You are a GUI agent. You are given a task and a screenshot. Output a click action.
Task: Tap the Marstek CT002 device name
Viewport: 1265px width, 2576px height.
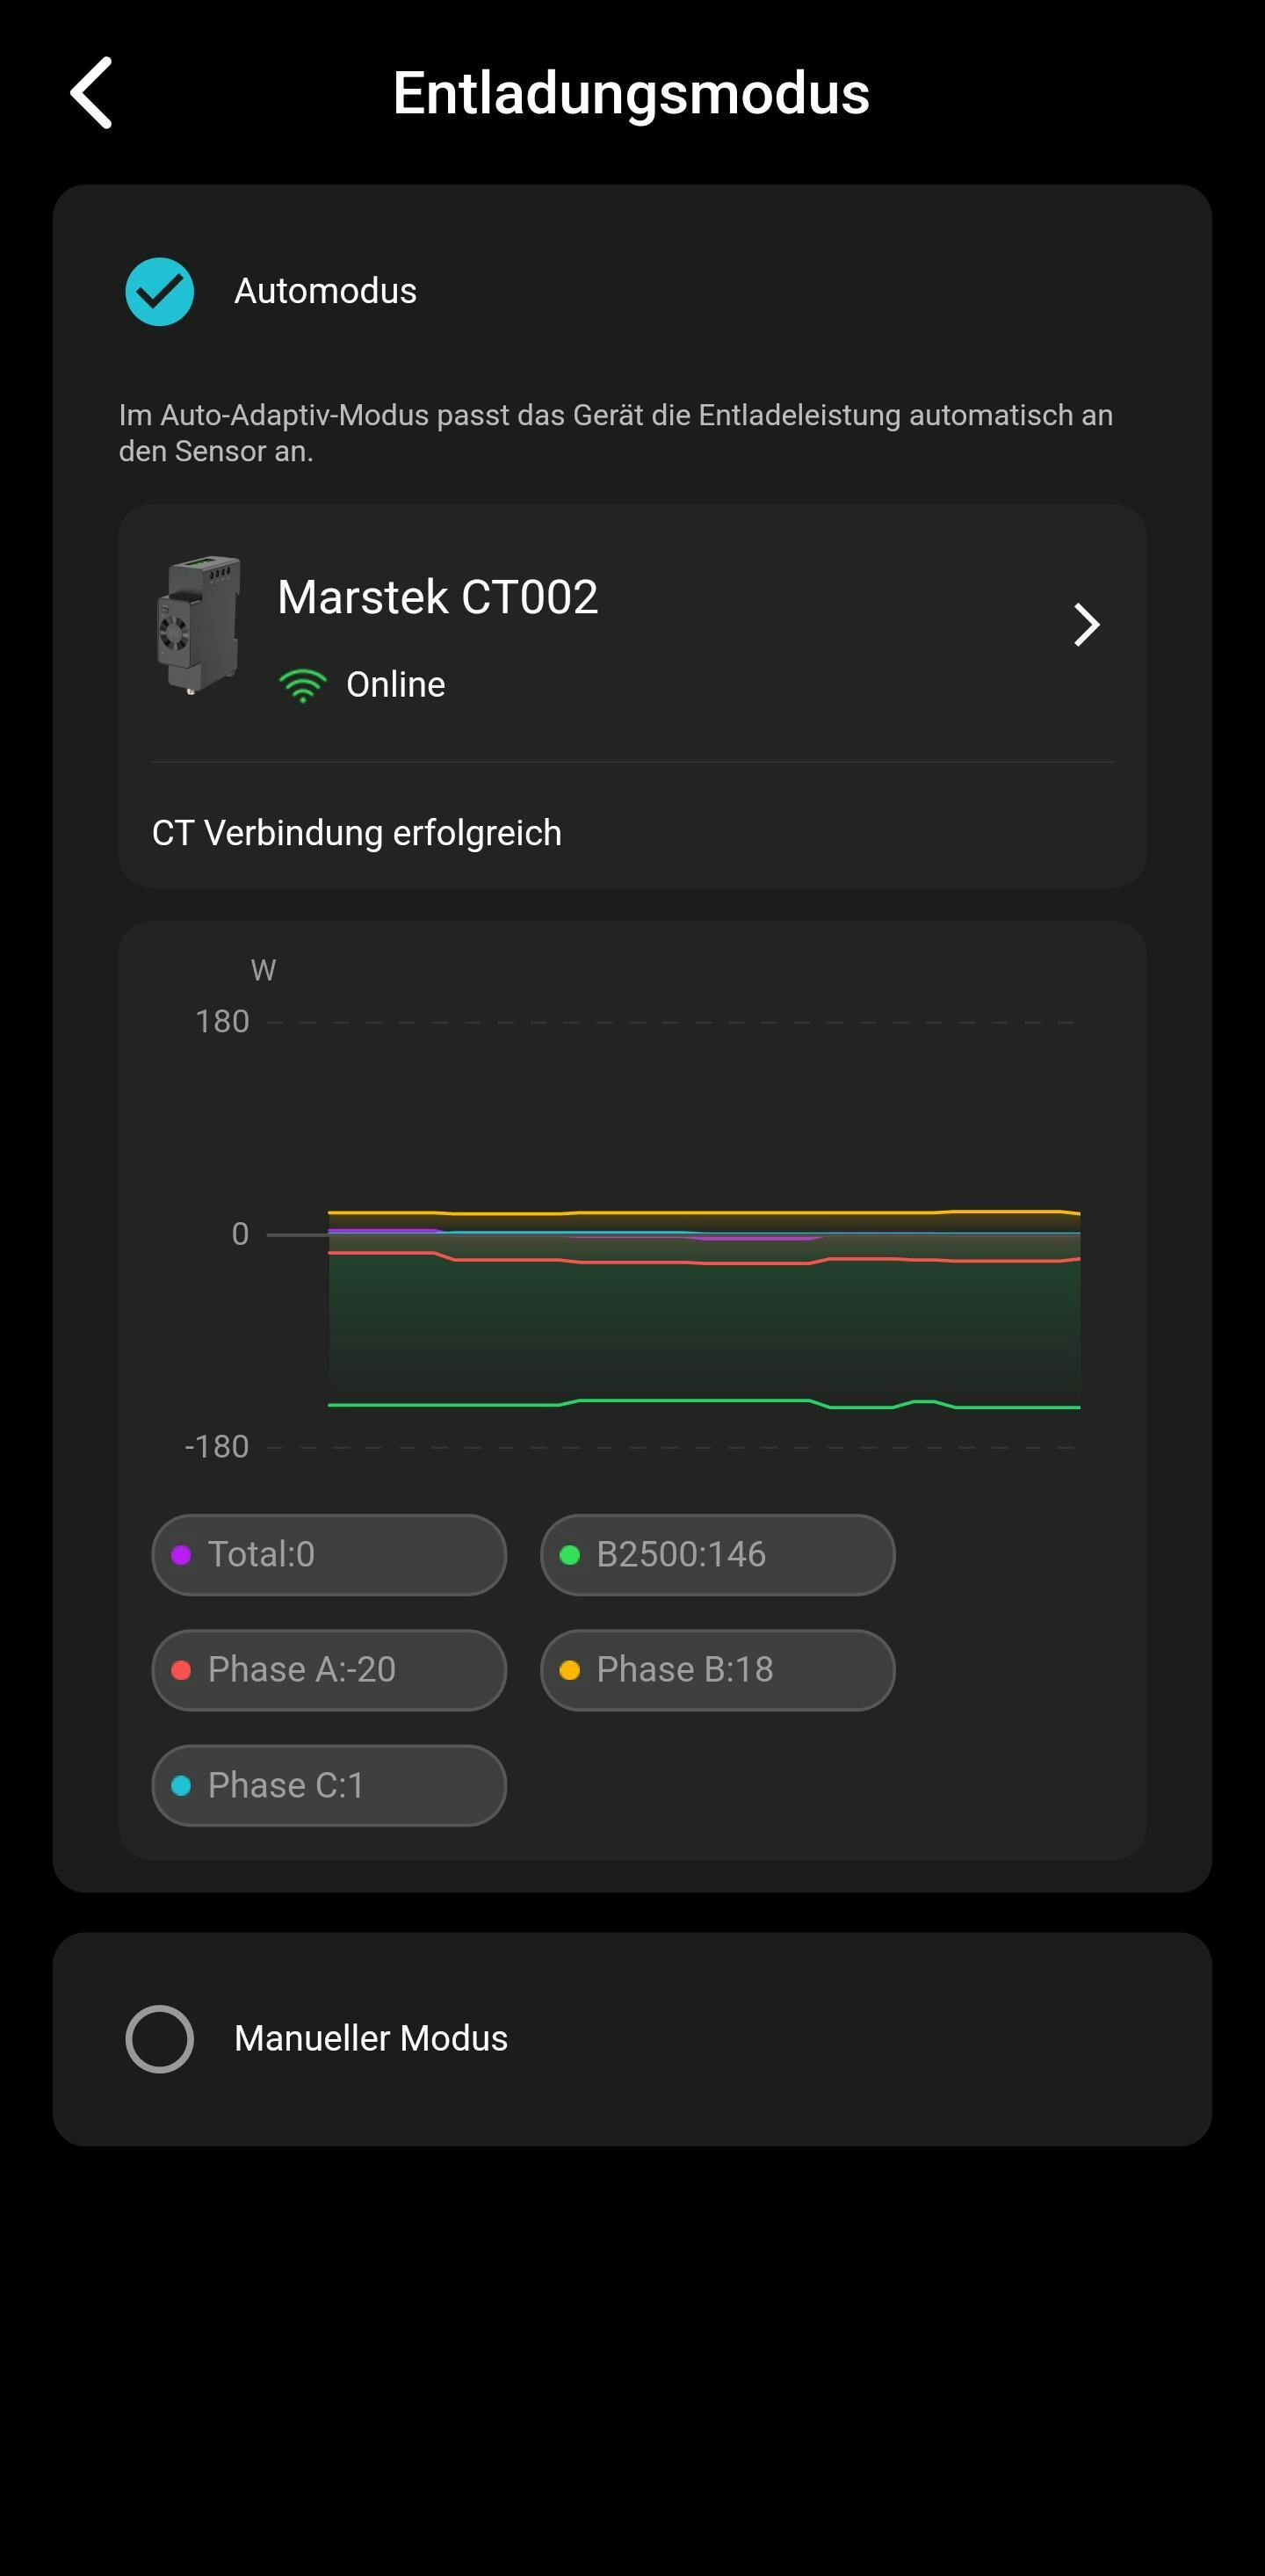tap(437, 597)
